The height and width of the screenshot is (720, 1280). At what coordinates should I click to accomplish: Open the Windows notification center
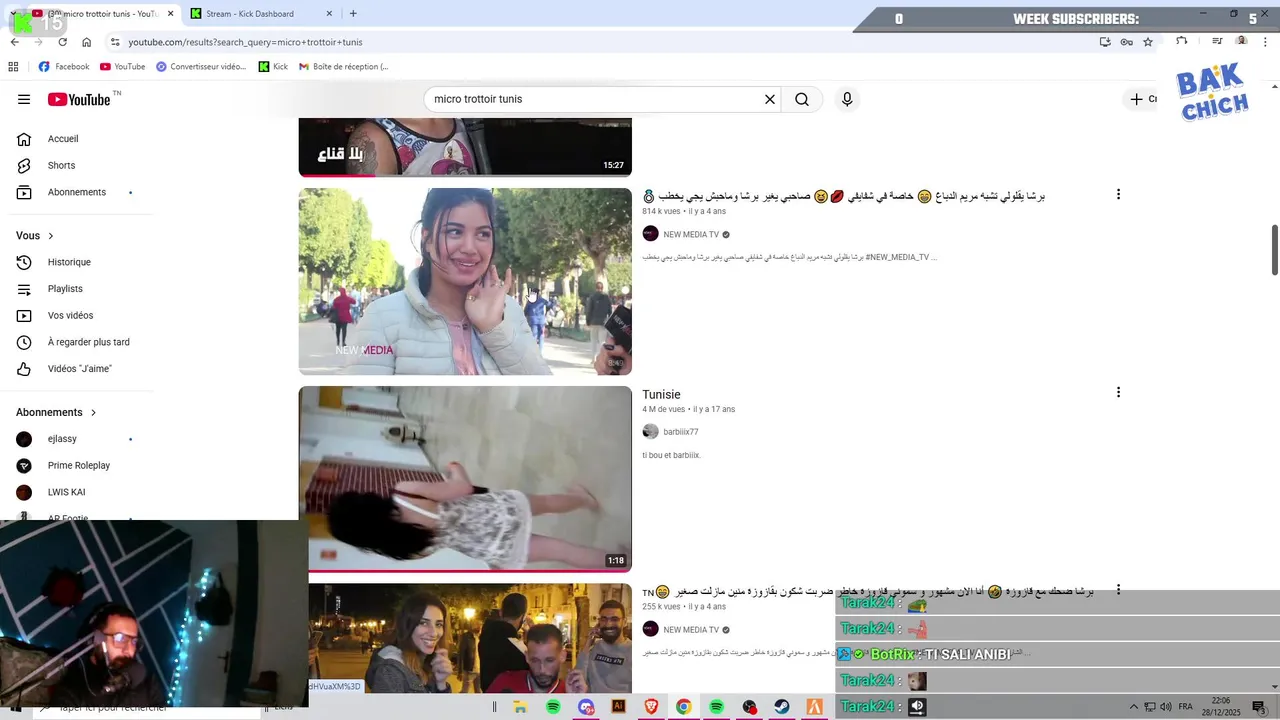(1259, 707)
